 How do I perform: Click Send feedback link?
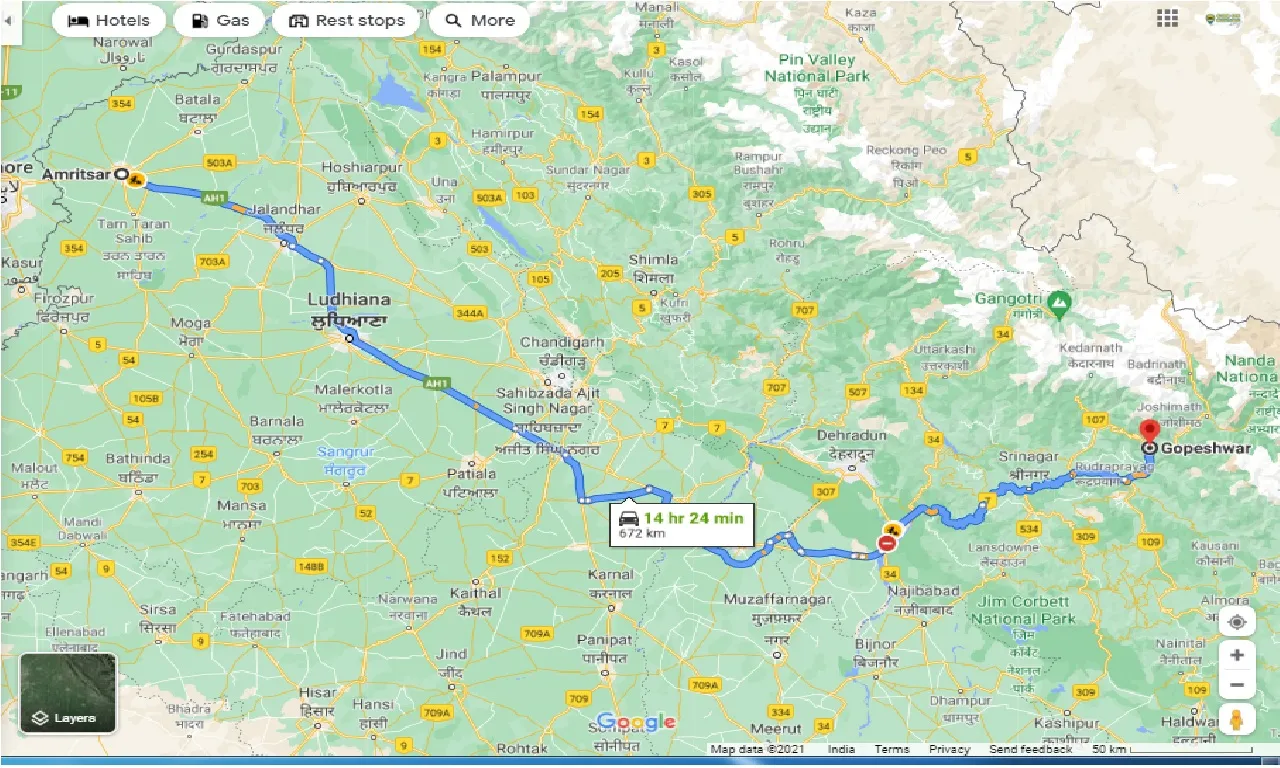(x=1030, y=749)
